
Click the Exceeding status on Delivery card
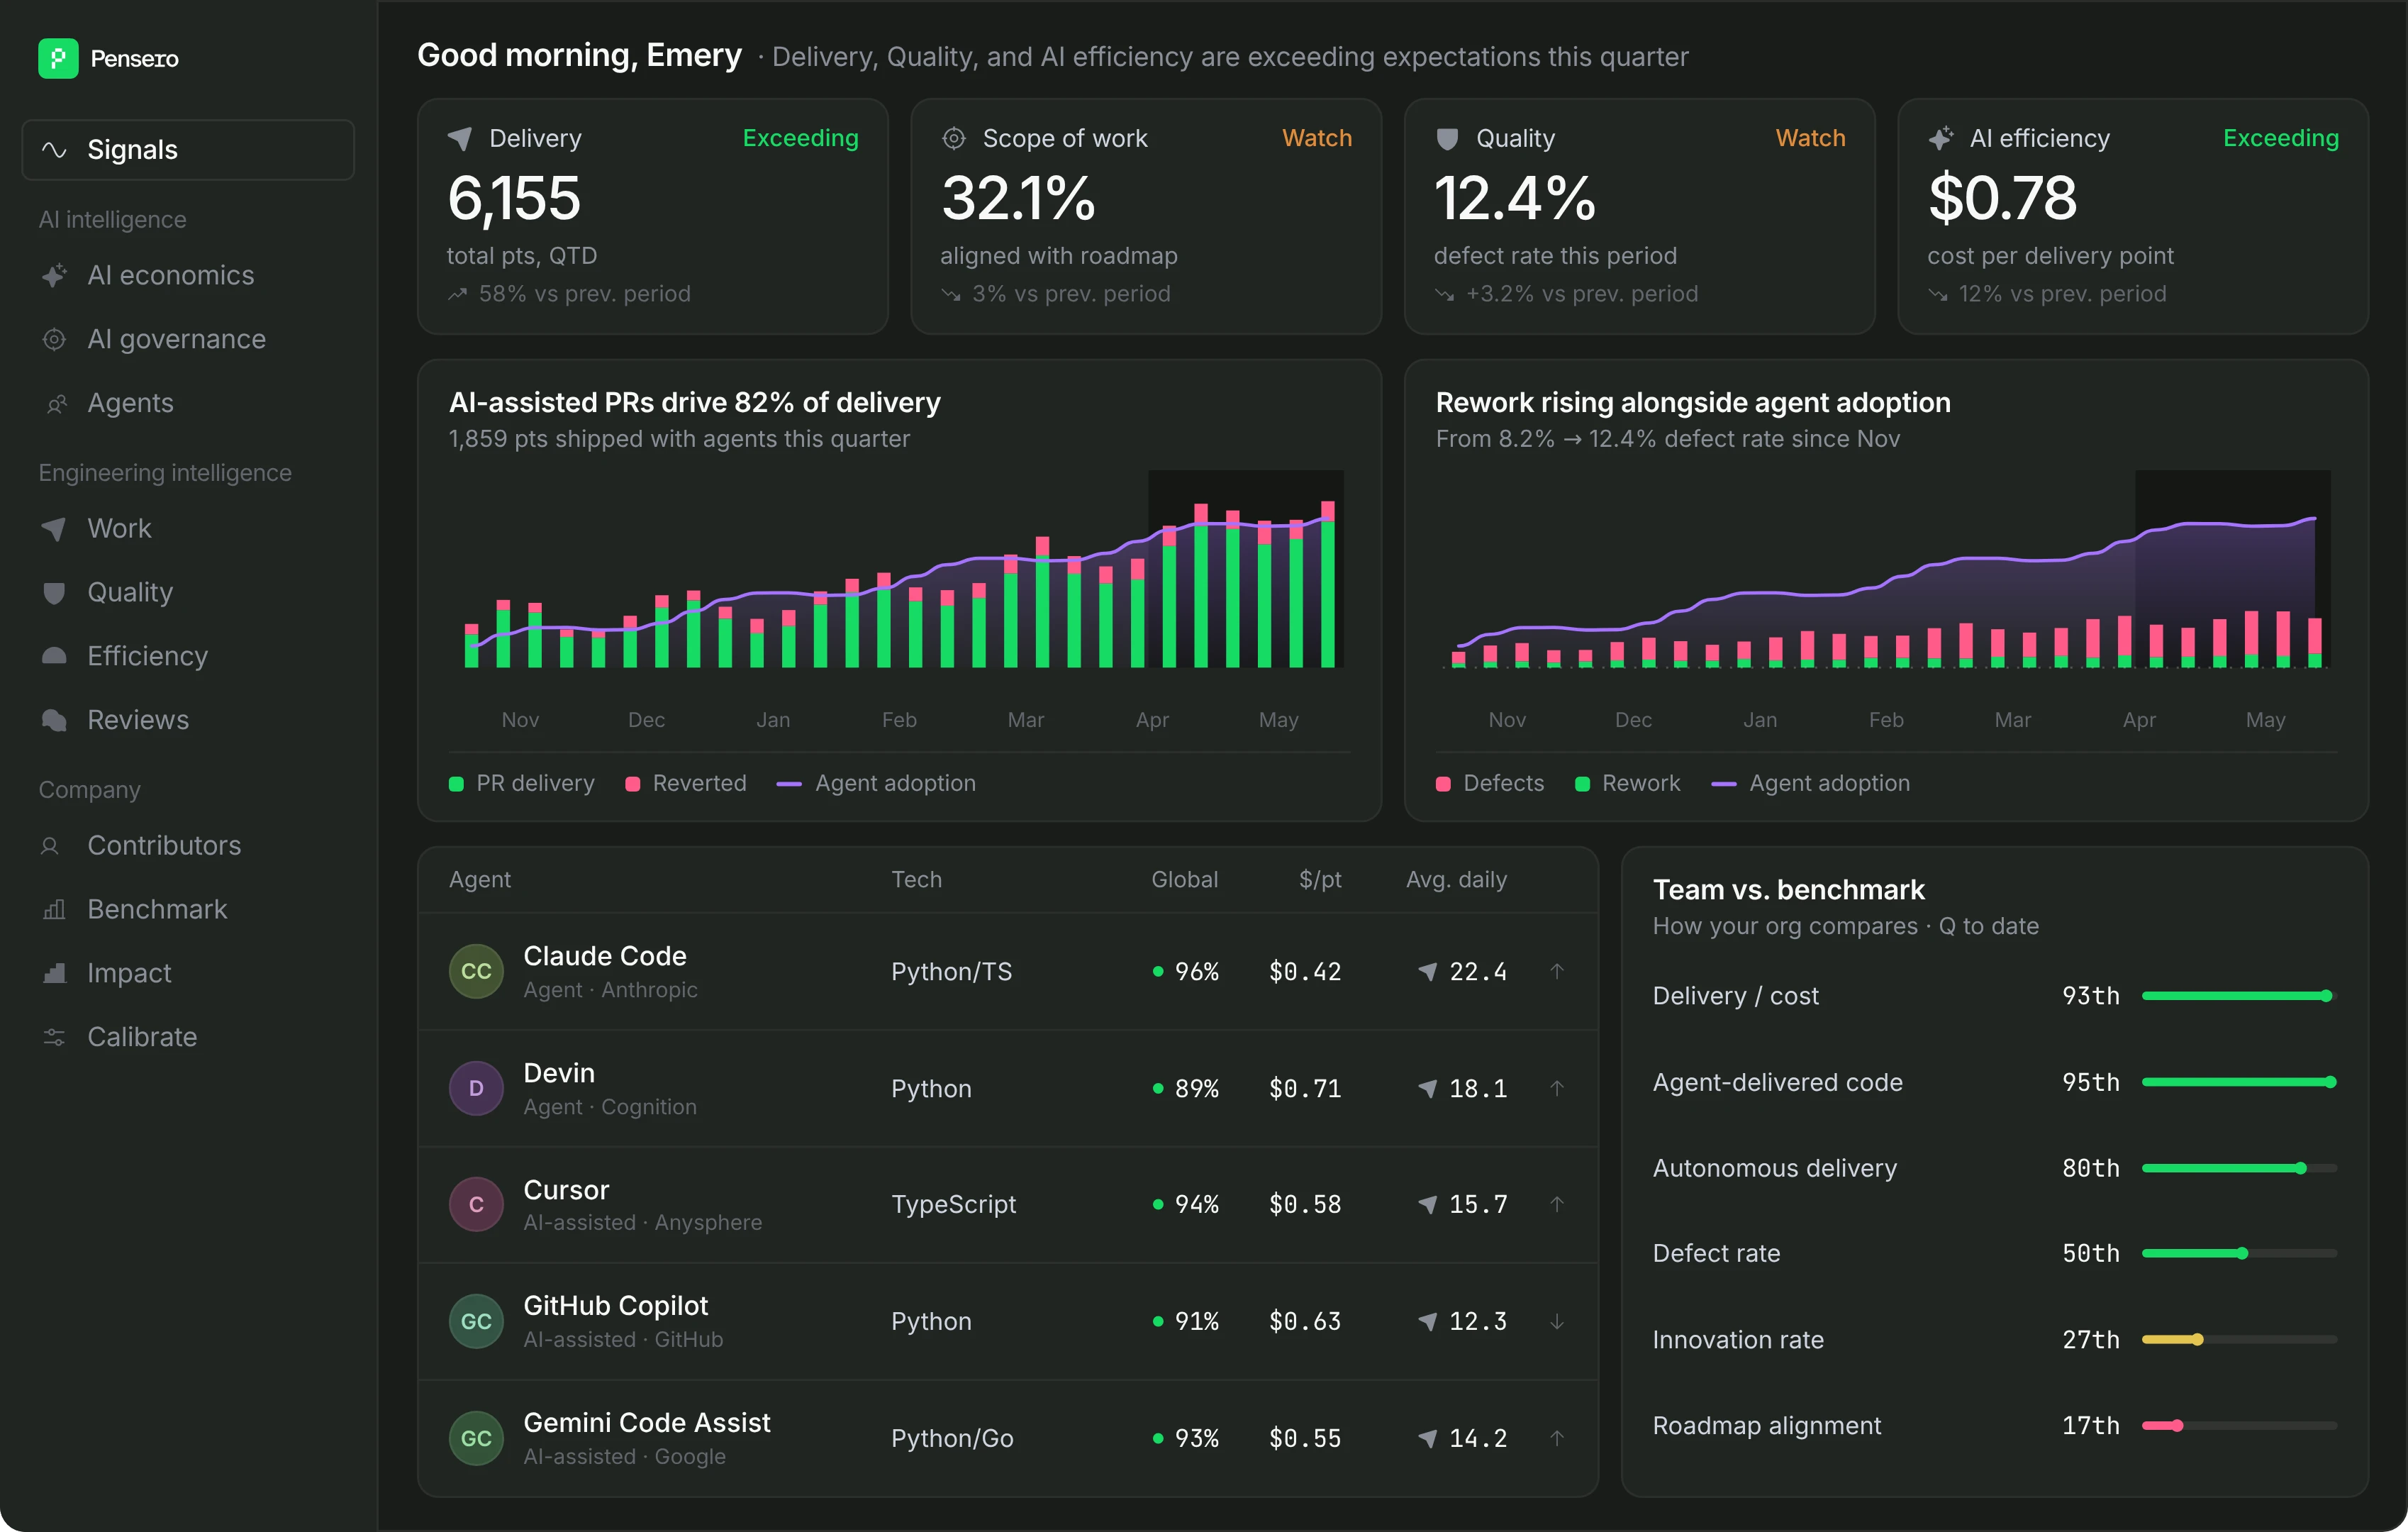click(800, 138)
